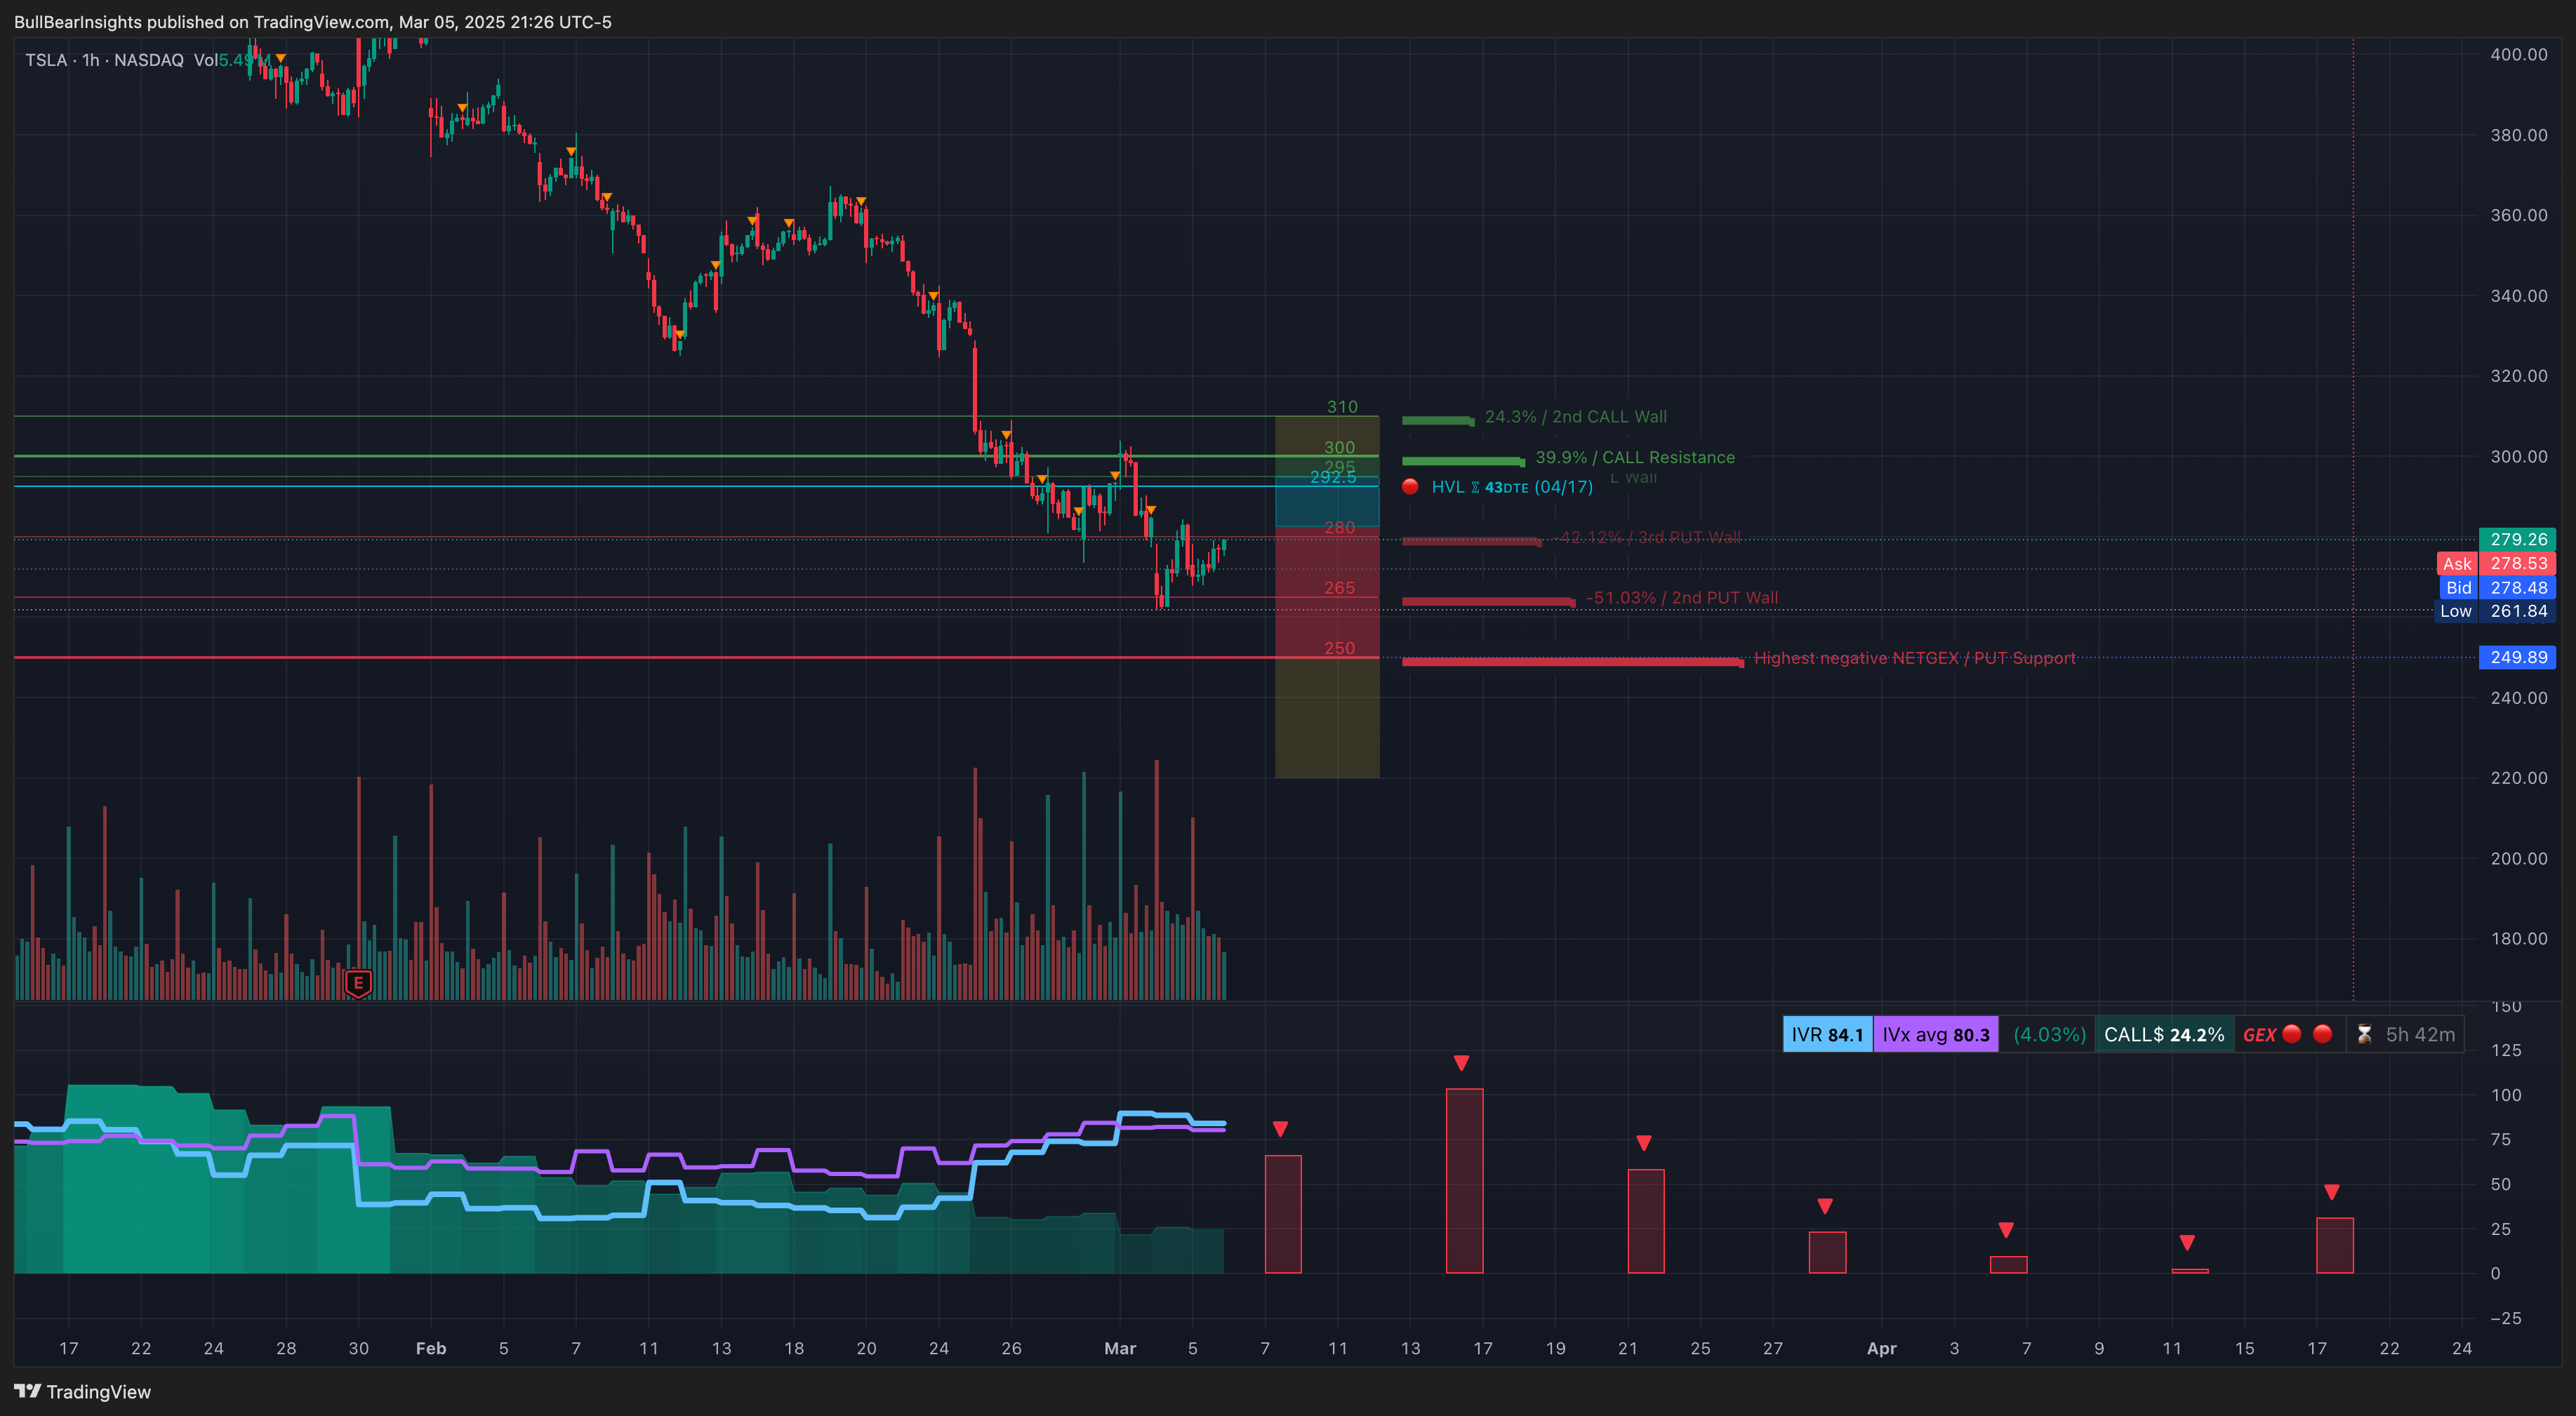The image size is (2576, 1416).
Task: Click the tallest red expiry bar in lower pane
Action: point(1465,1181)
